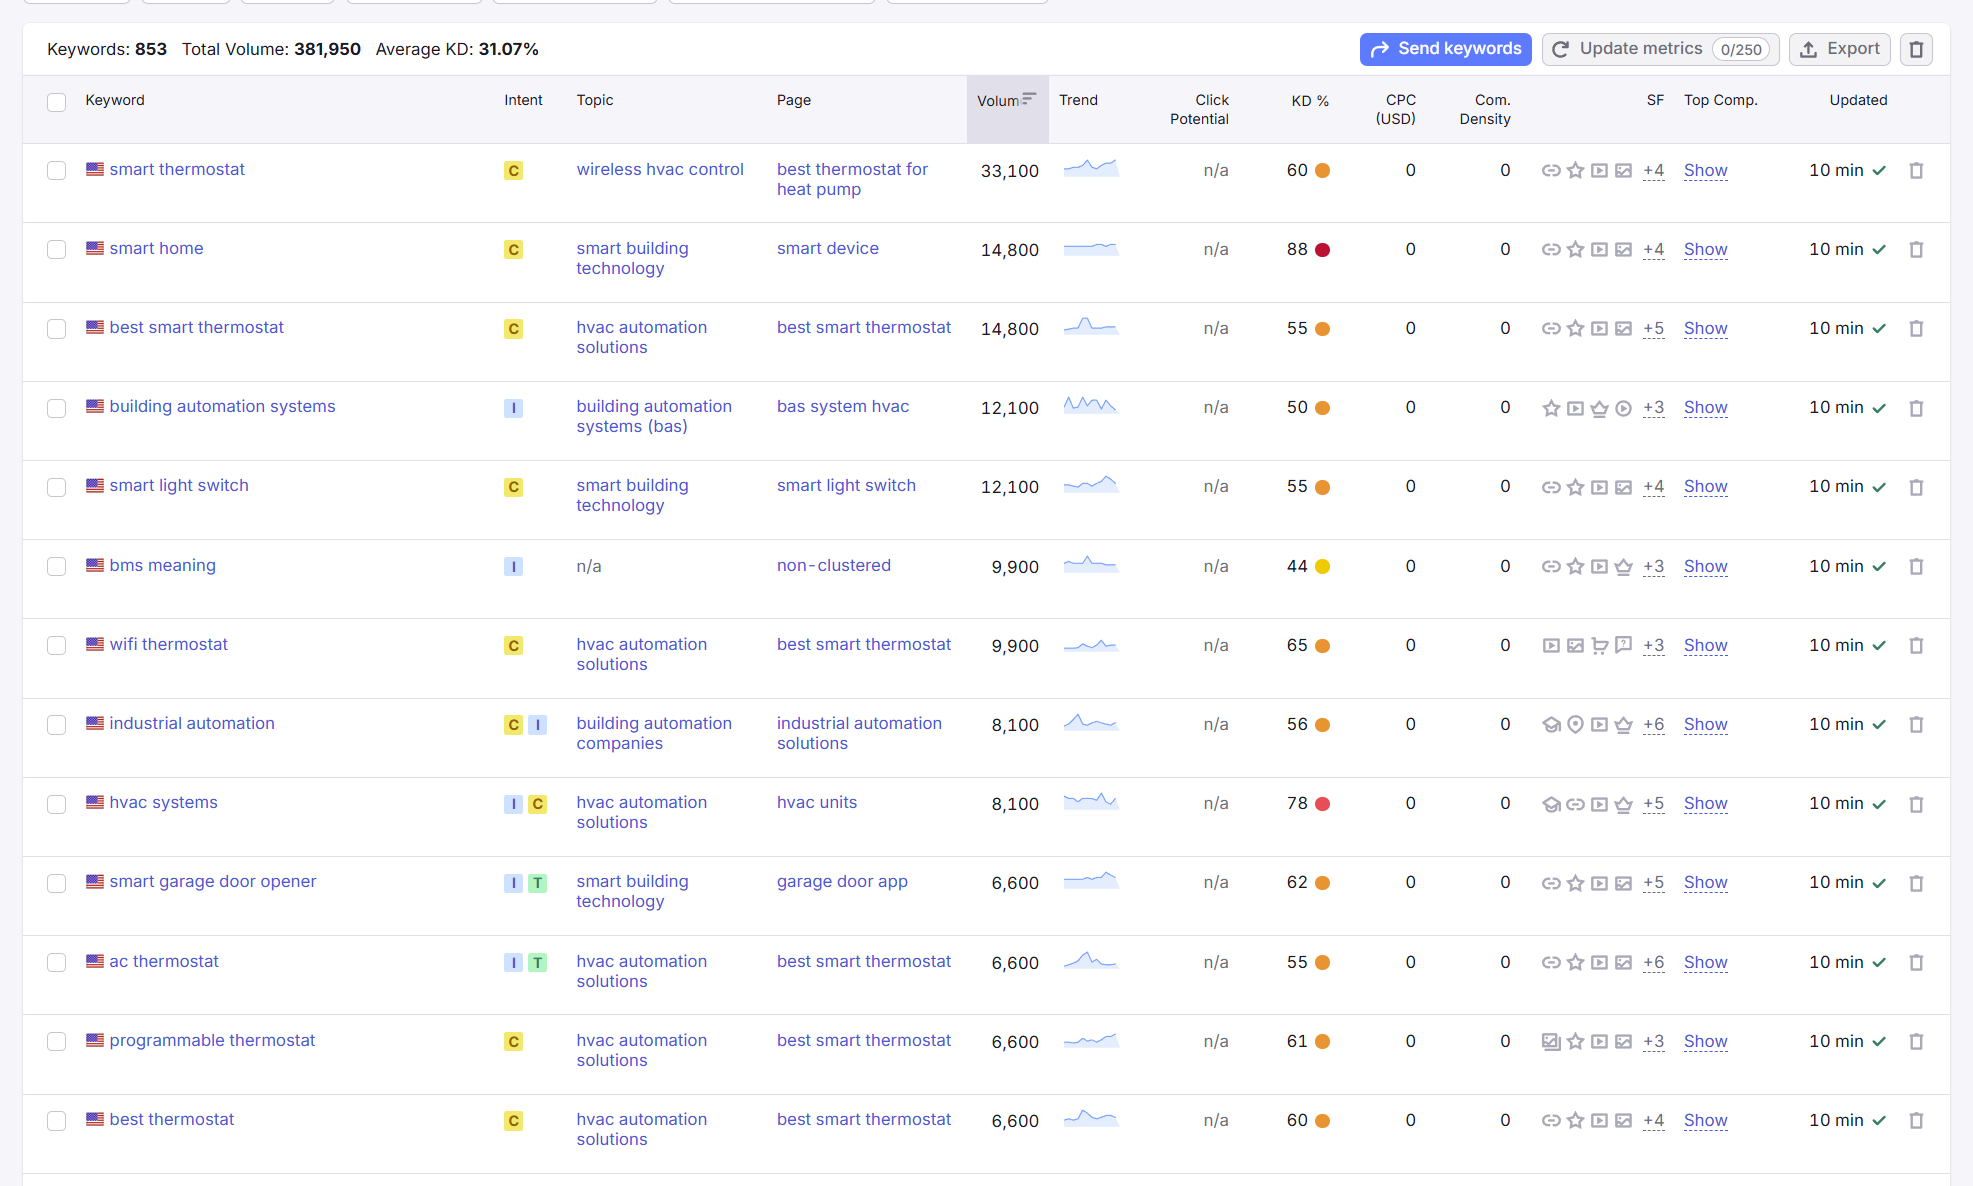This screenshot has width=1973, height=1186.
Task: Show top competitors for best smart thermostat
Action: coord(1705,329)
